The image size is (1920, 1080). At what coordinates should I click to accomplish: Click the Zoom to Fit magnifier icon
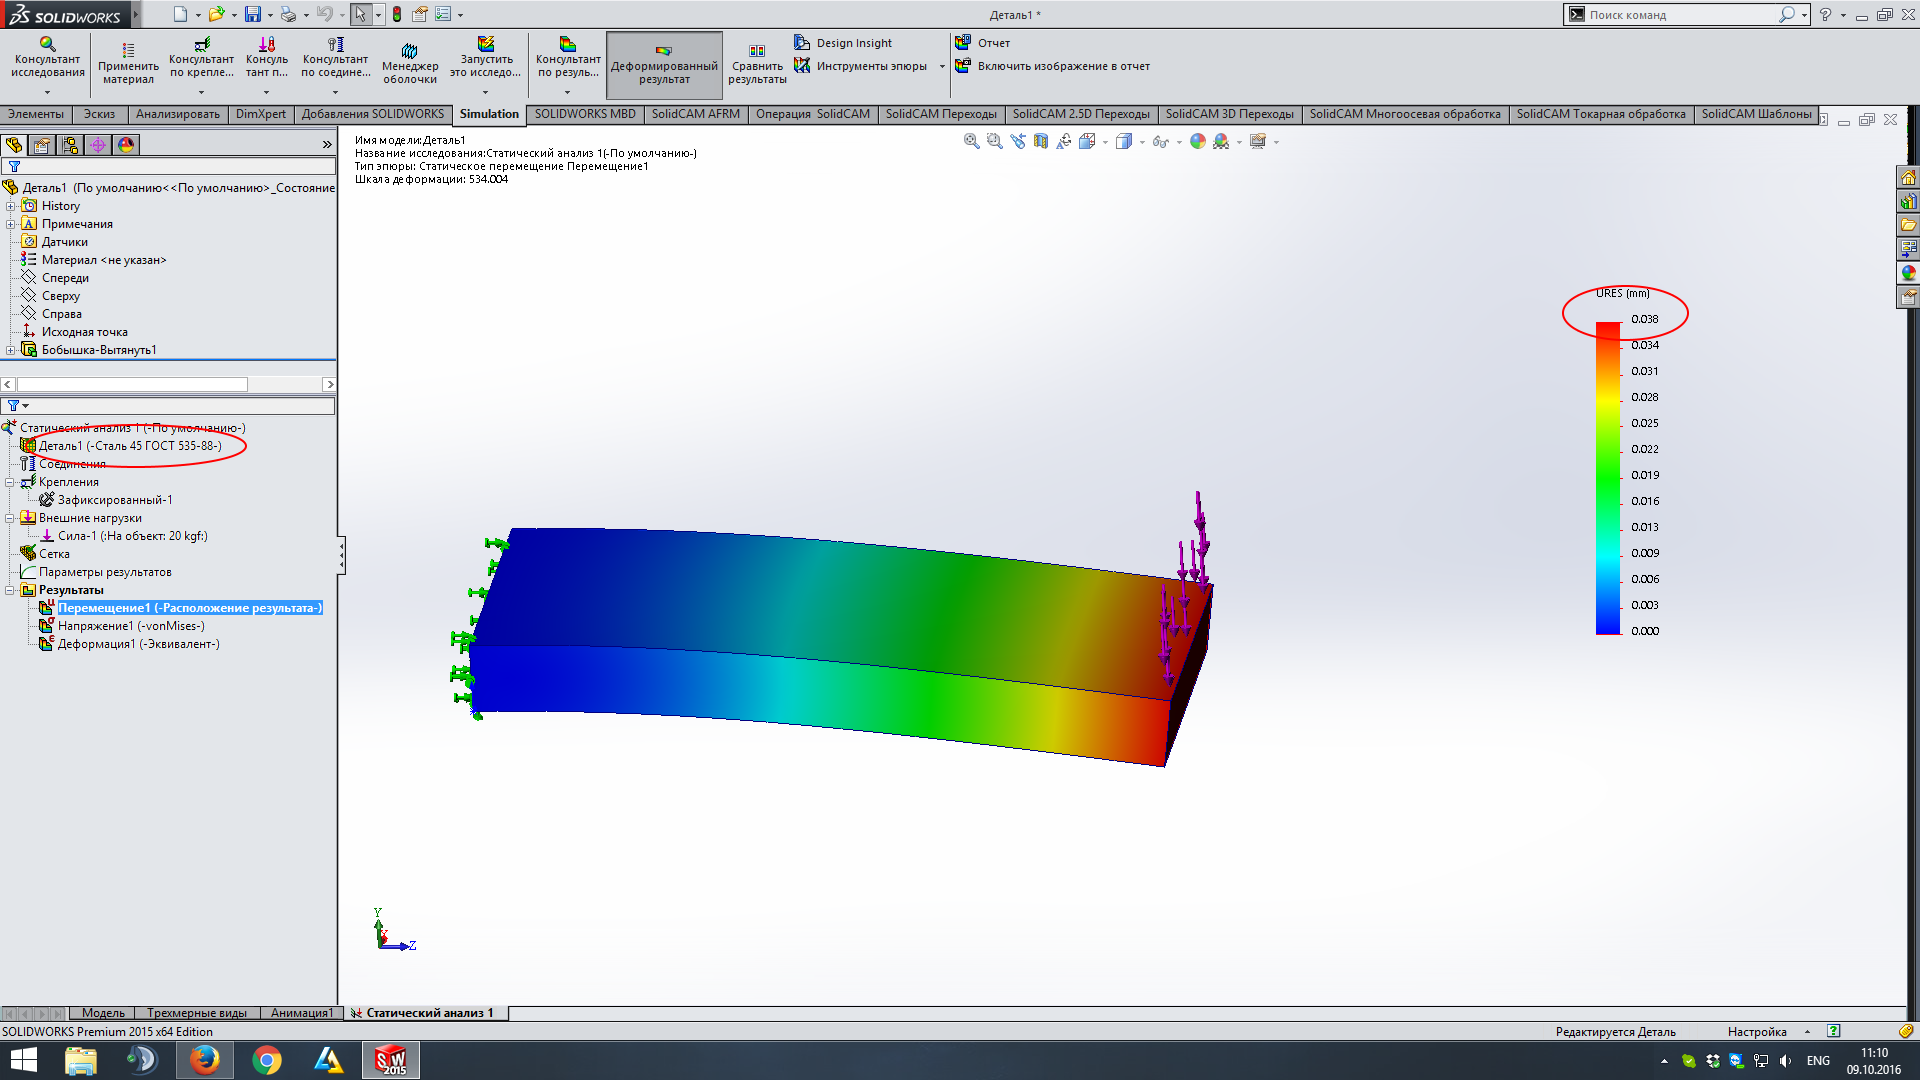(x=971, y=142)
